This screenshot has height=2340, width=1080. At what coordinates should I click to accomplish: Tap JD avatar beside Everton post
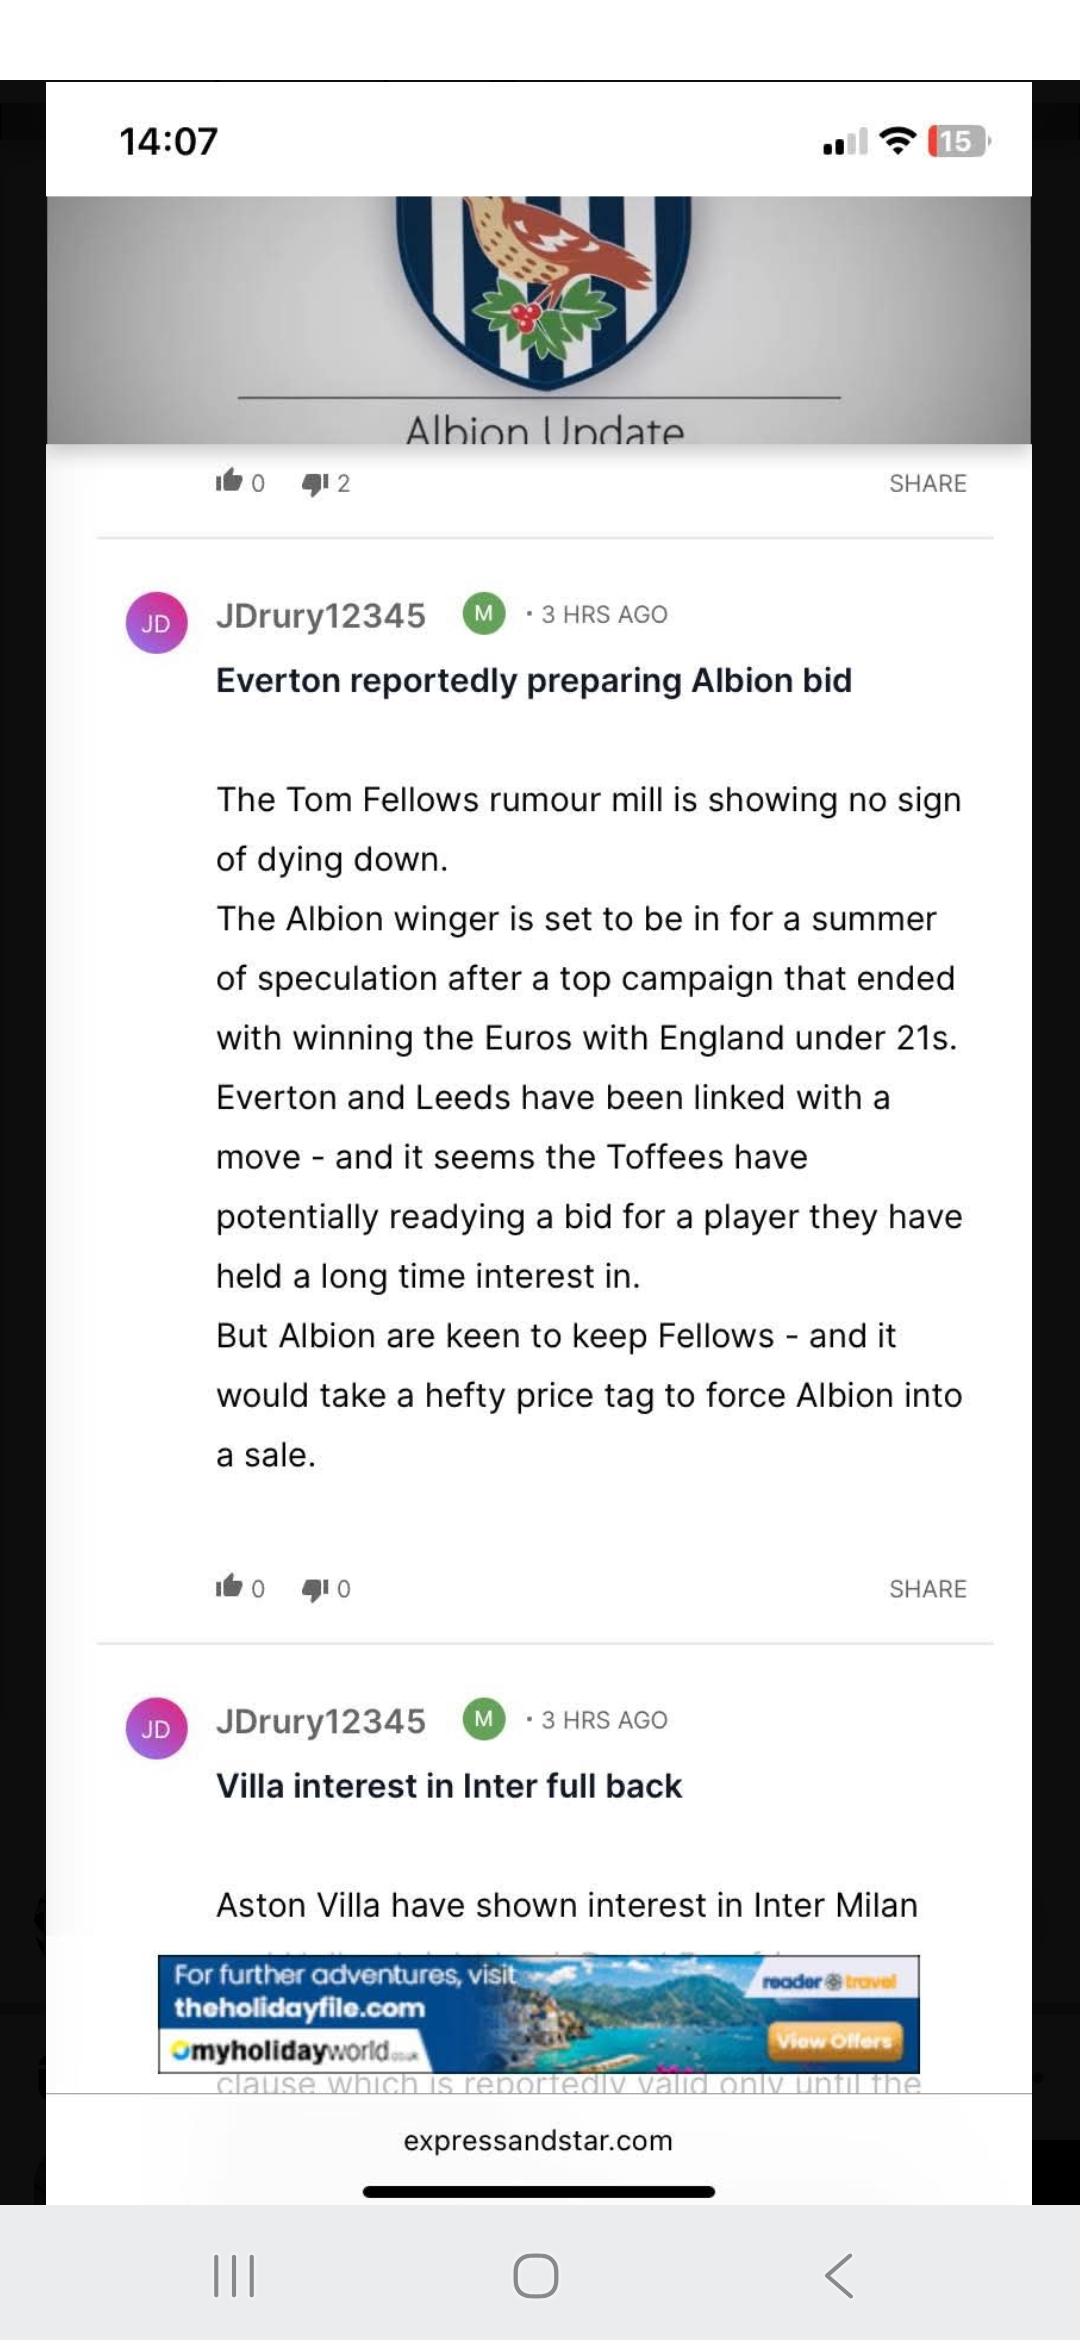tap(156, 623)
